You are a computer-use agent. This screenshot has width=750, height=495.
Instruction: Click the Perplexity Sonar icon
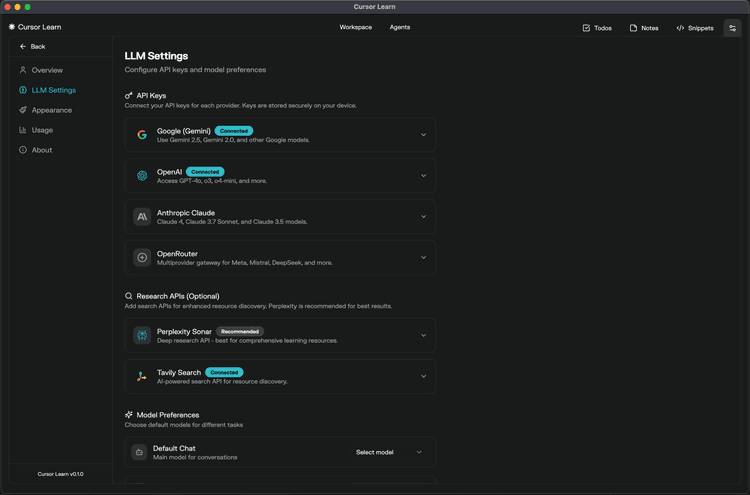[x=142, y=336]
